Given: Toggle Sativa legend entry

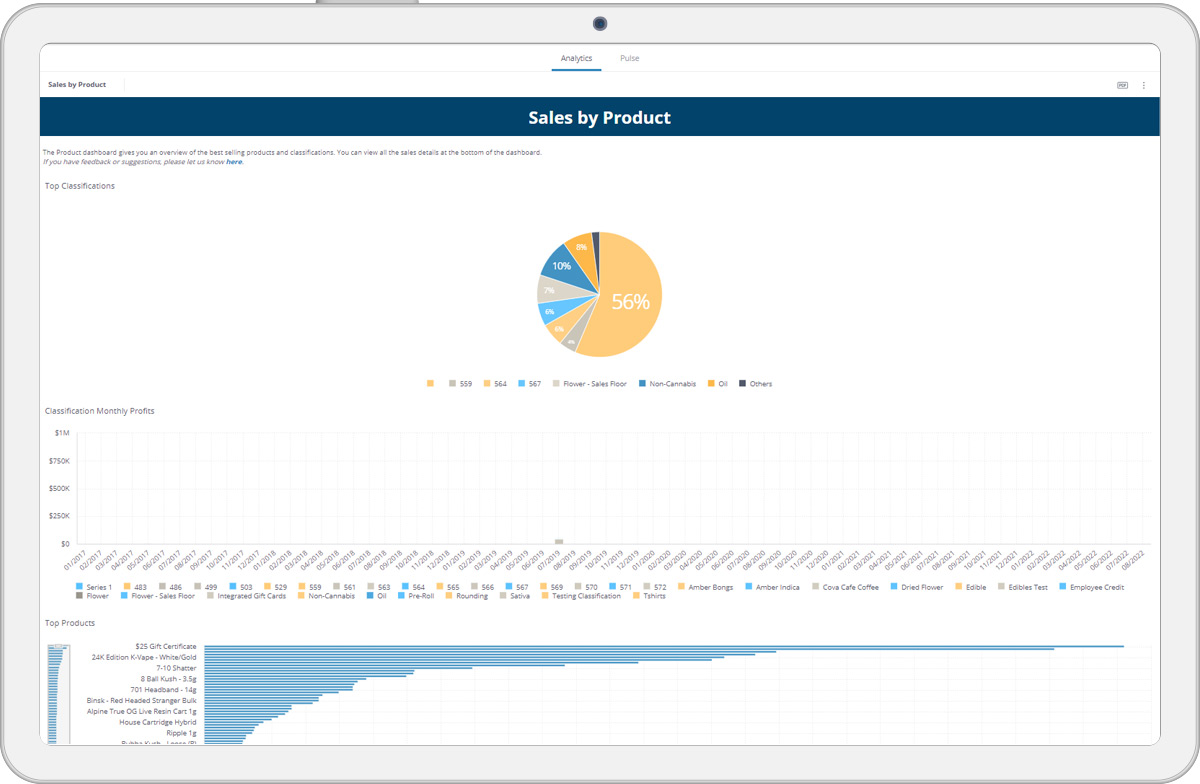Looking at the screenshot, I should 514,596.
